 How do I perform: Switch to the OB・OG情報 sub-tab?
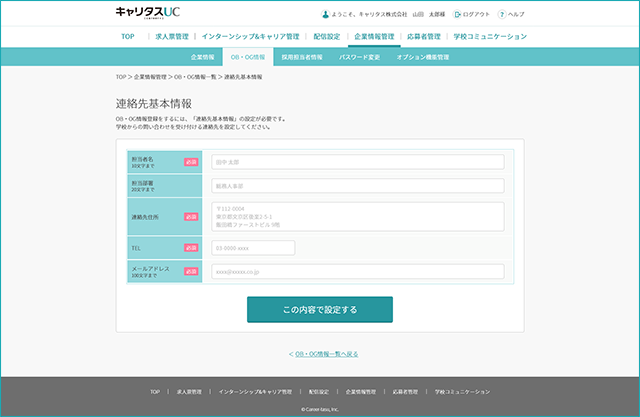248,57
